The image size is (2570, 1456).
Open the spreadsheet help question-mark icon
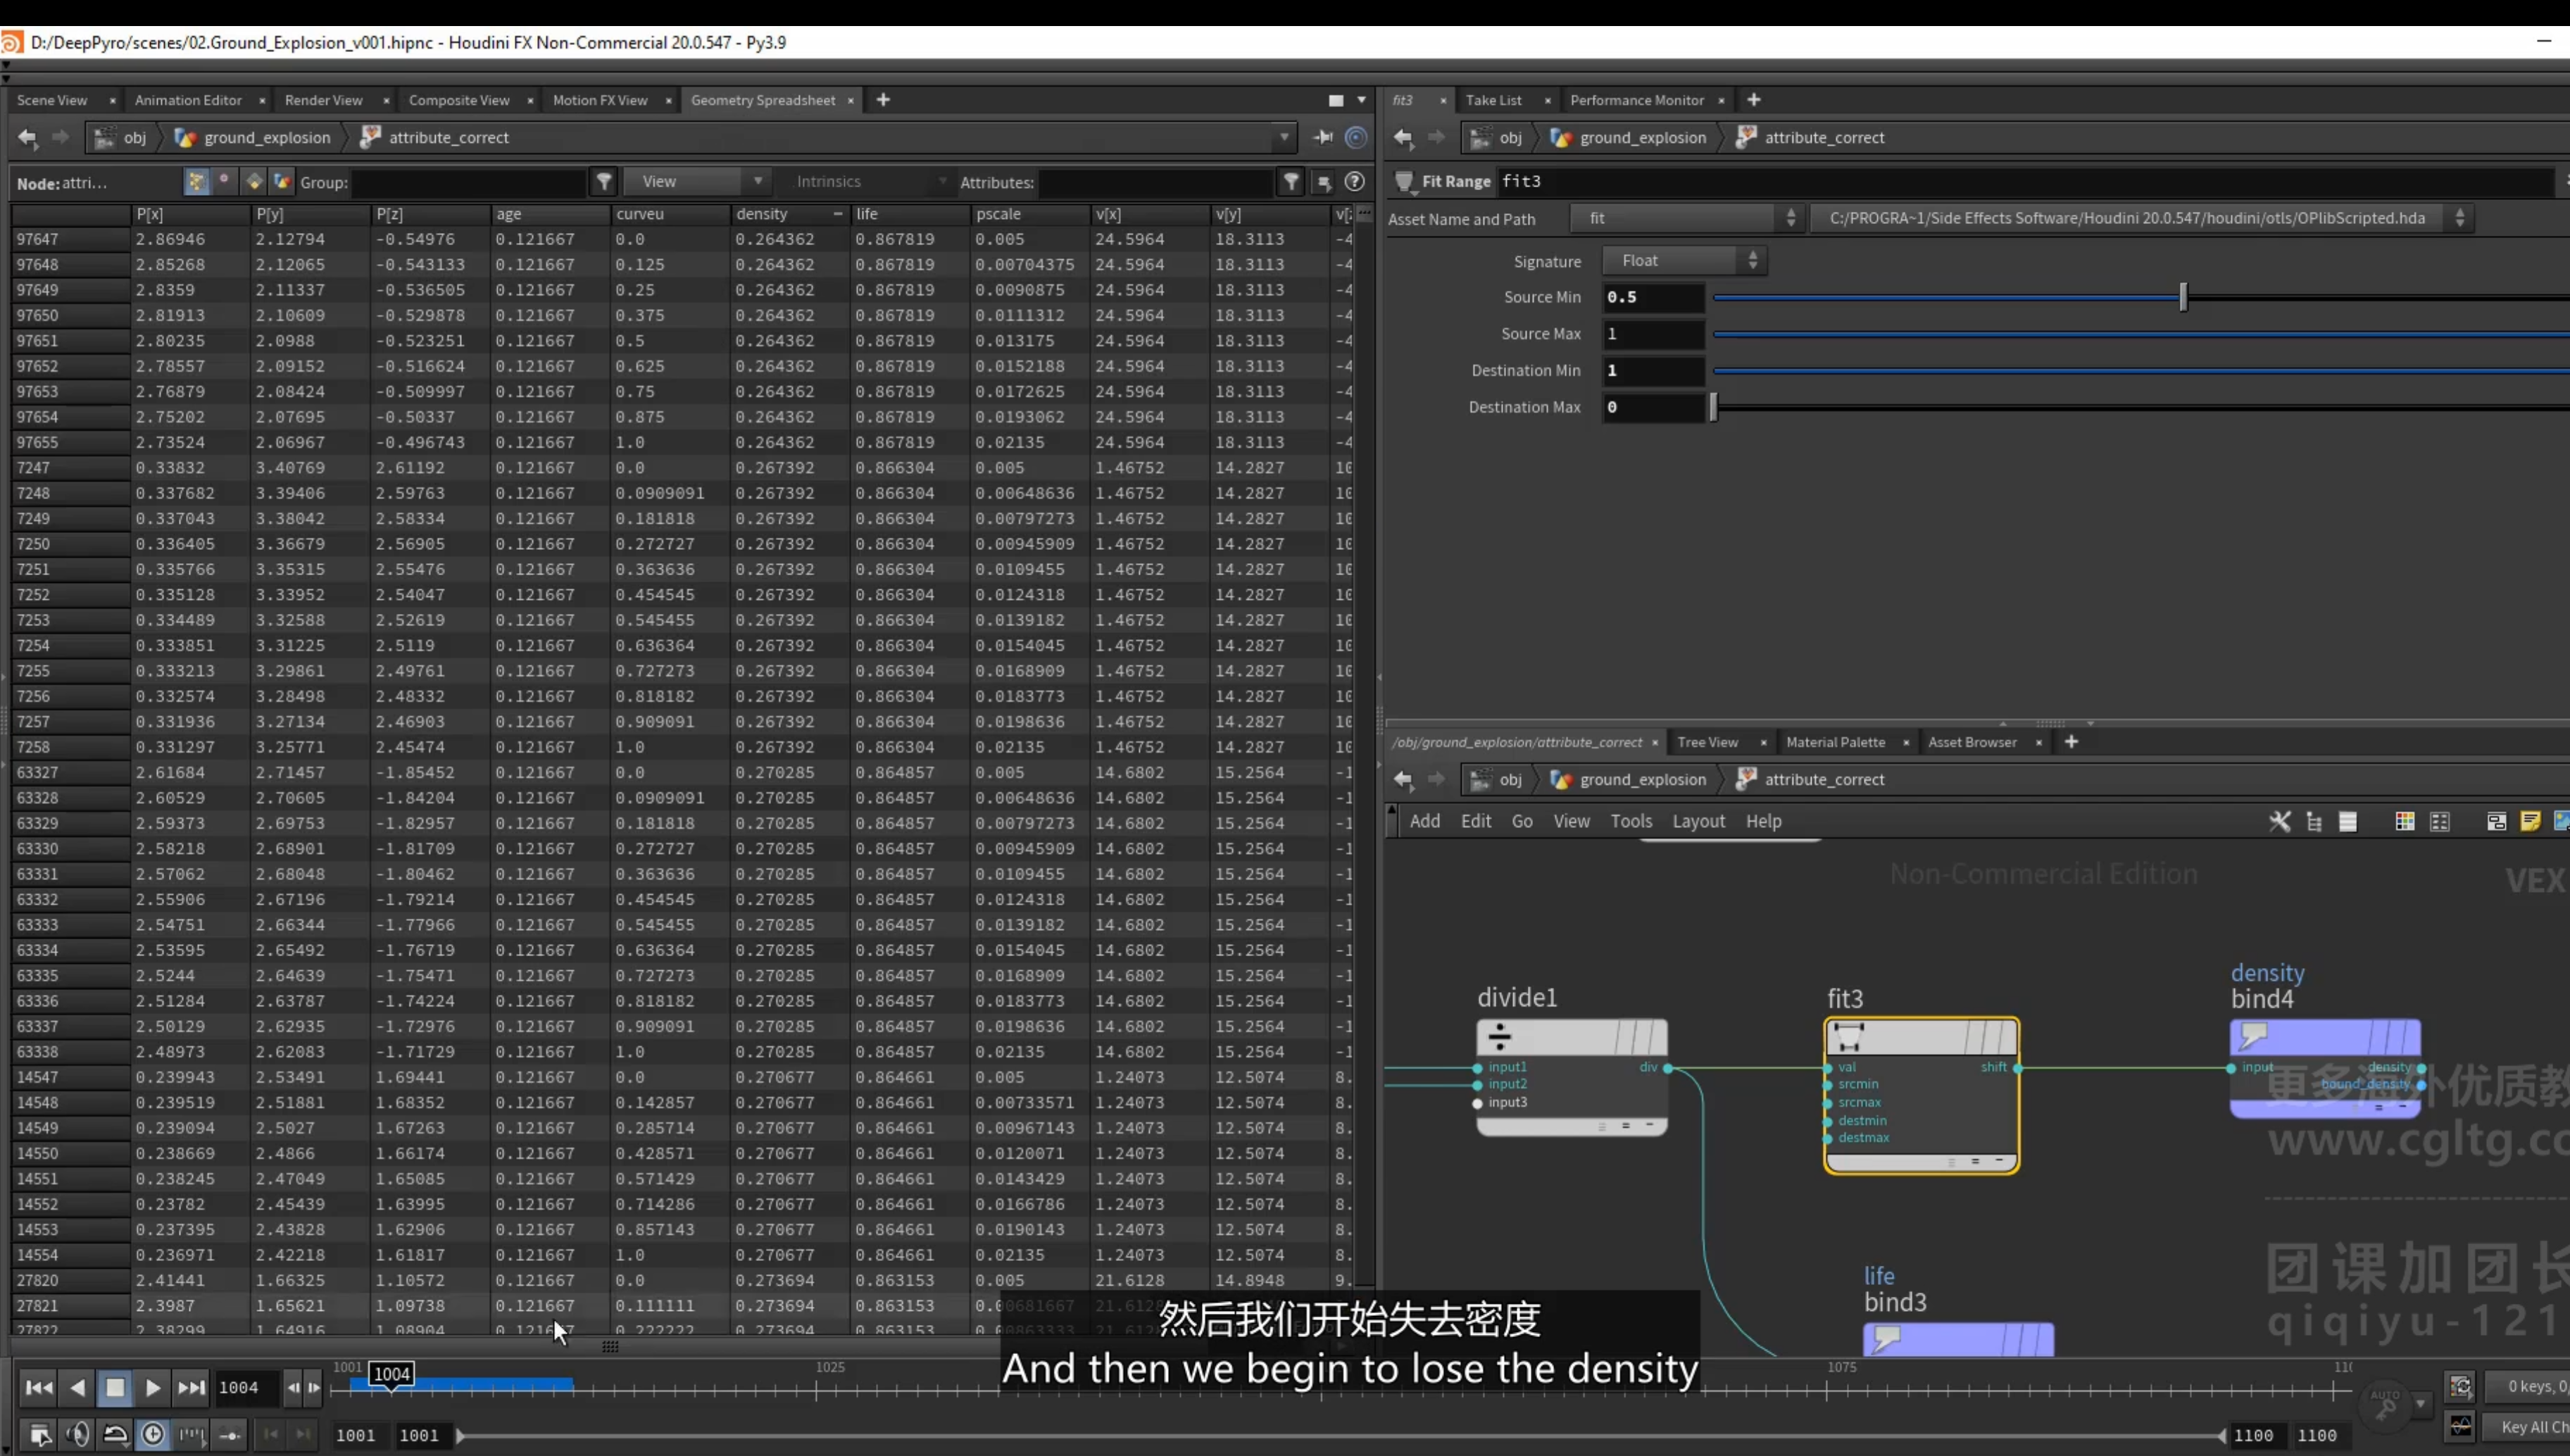coord(1354,181)
